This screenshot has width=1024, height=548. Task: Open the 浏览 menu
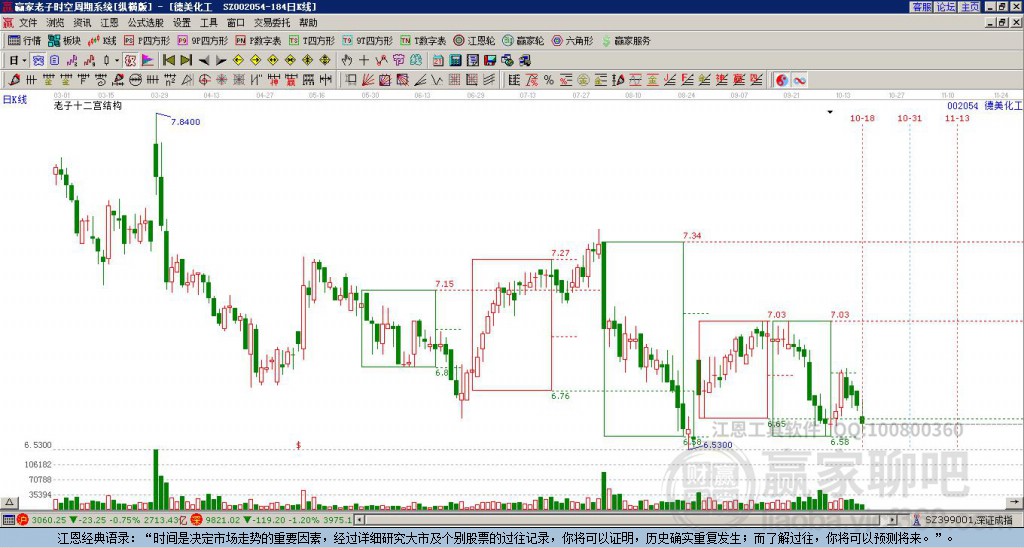pyautogui.click(x=55, y=23)
